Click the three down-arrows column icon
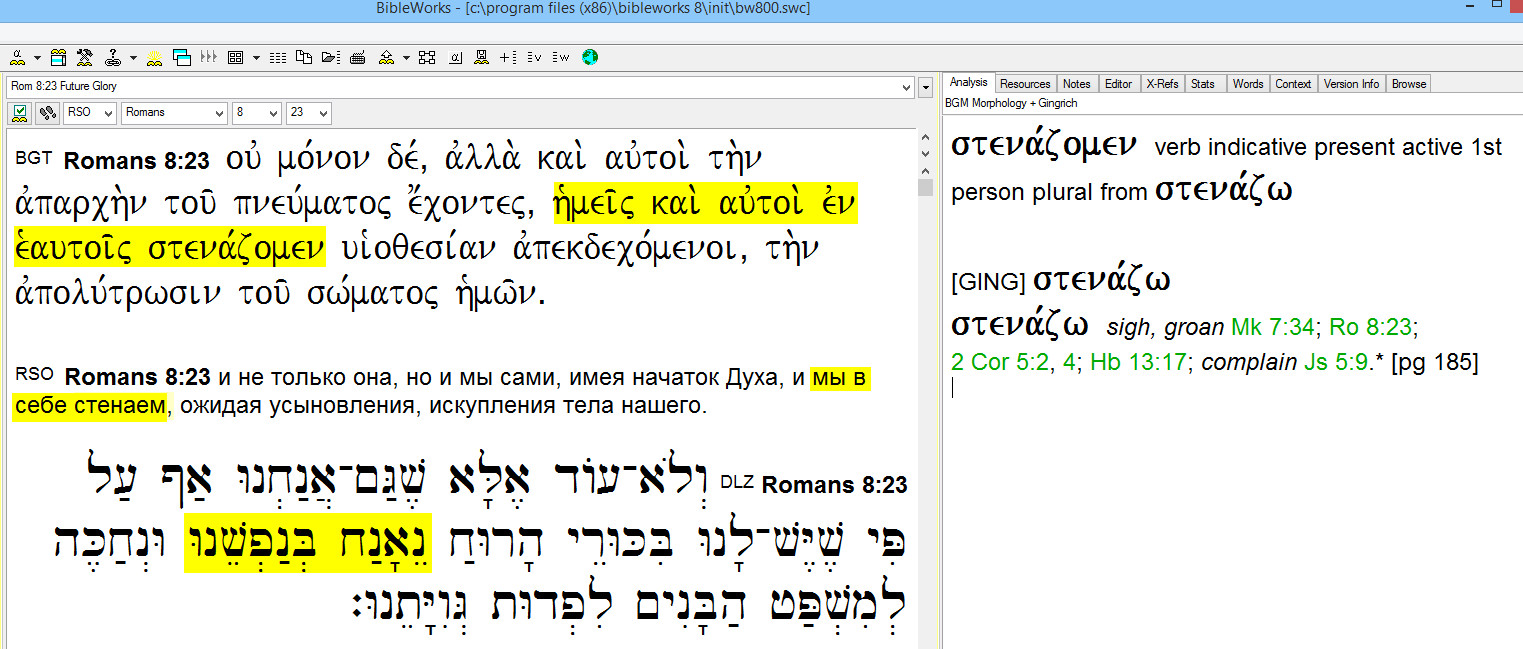This screenshot has width=1523, height=649. 208,57
